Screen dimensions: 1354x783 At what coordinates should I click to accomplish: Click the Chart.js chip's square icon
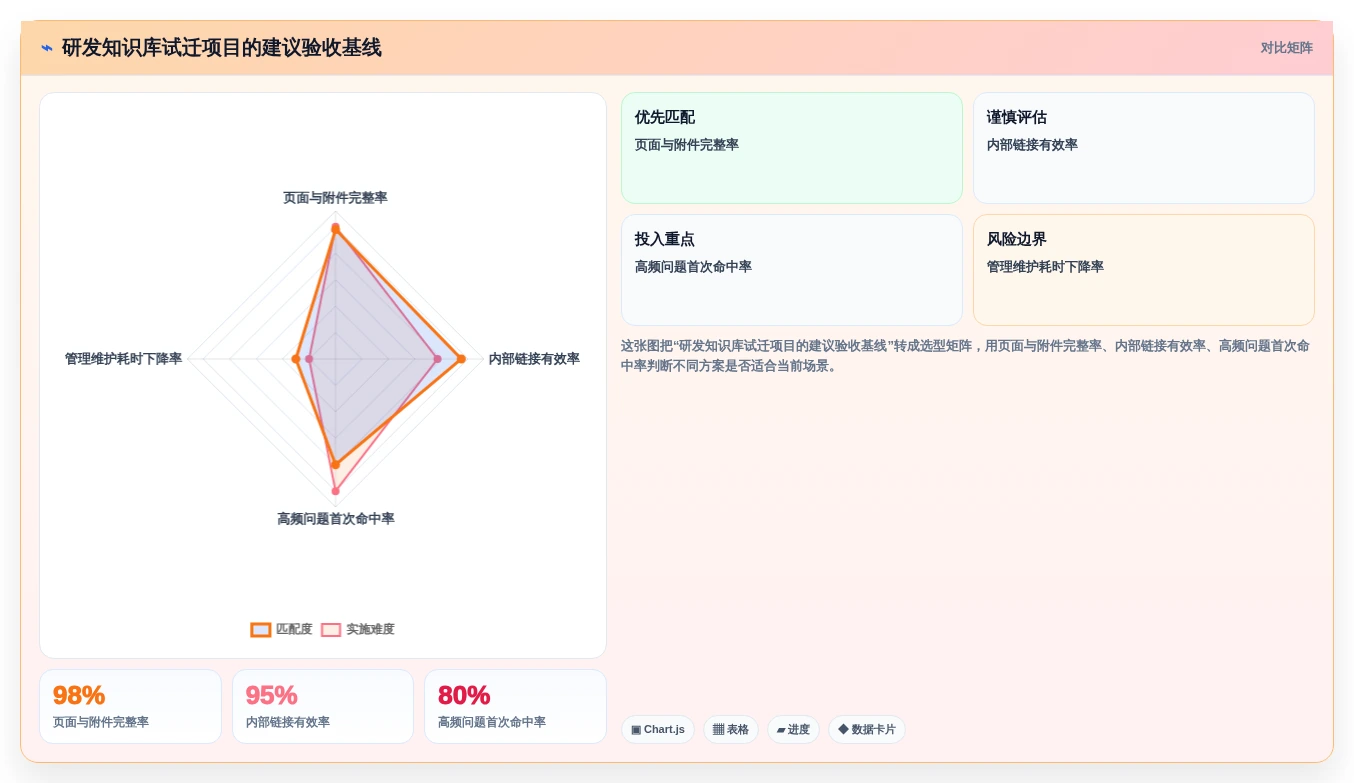(636, 730)
